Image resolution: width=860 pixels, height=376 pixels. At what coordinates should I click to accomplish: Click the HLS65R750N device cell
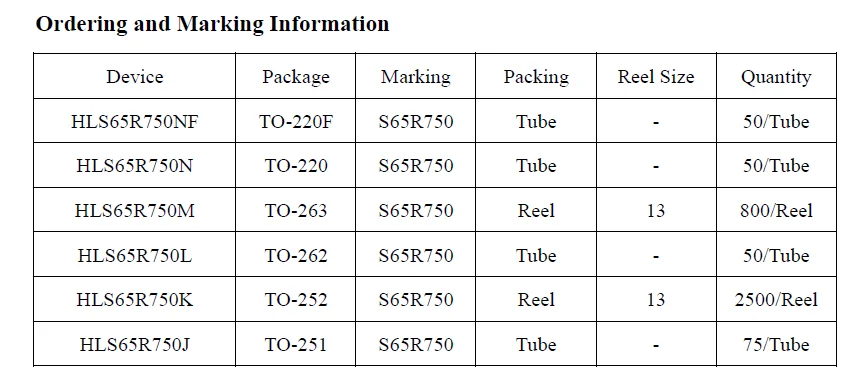pos(134,166)
